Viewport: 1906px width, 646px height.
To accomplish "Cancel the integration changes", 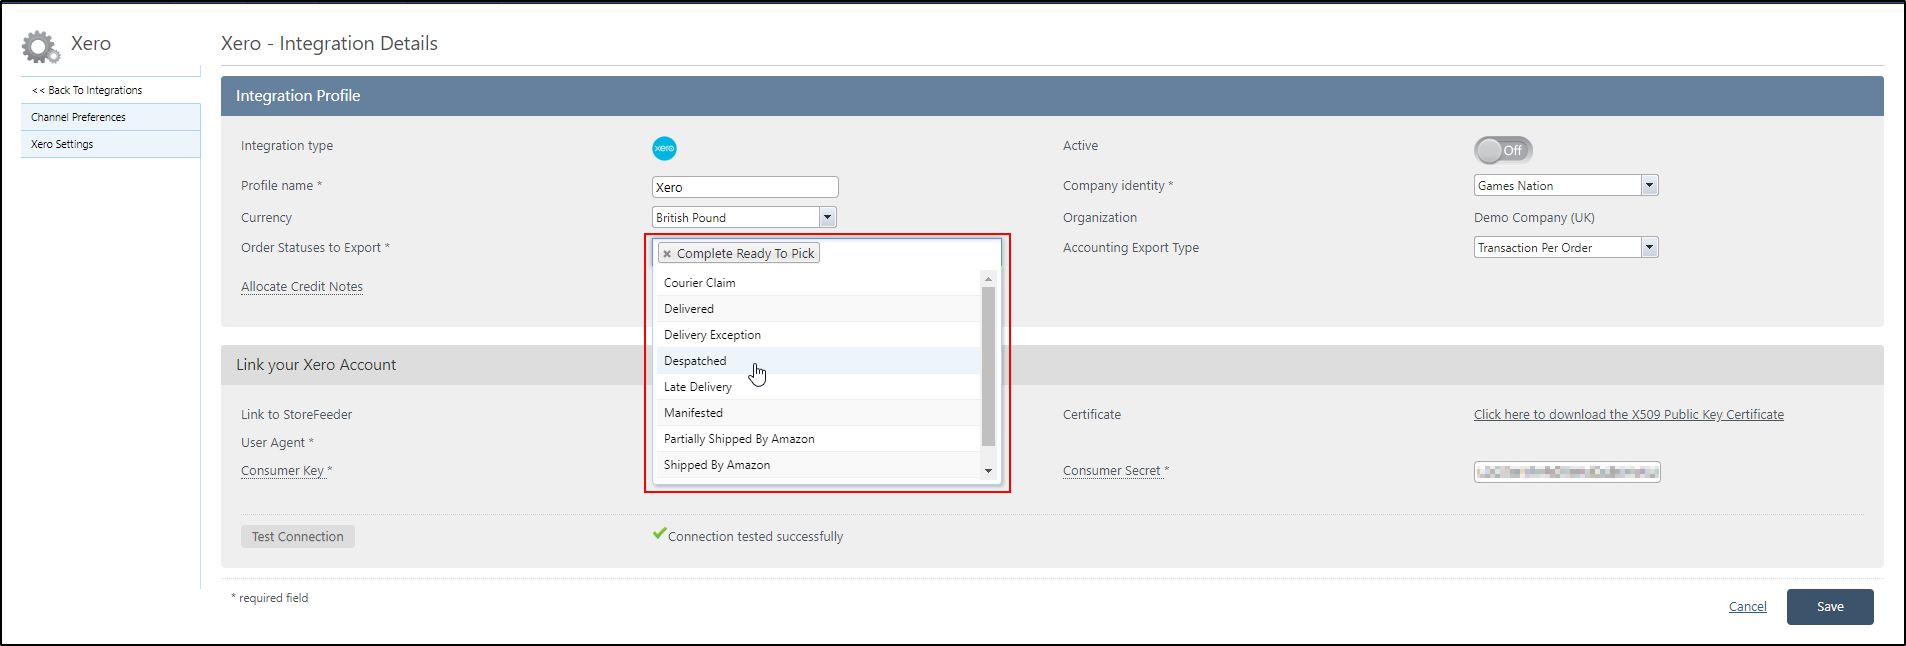I will coord(1747,607).
